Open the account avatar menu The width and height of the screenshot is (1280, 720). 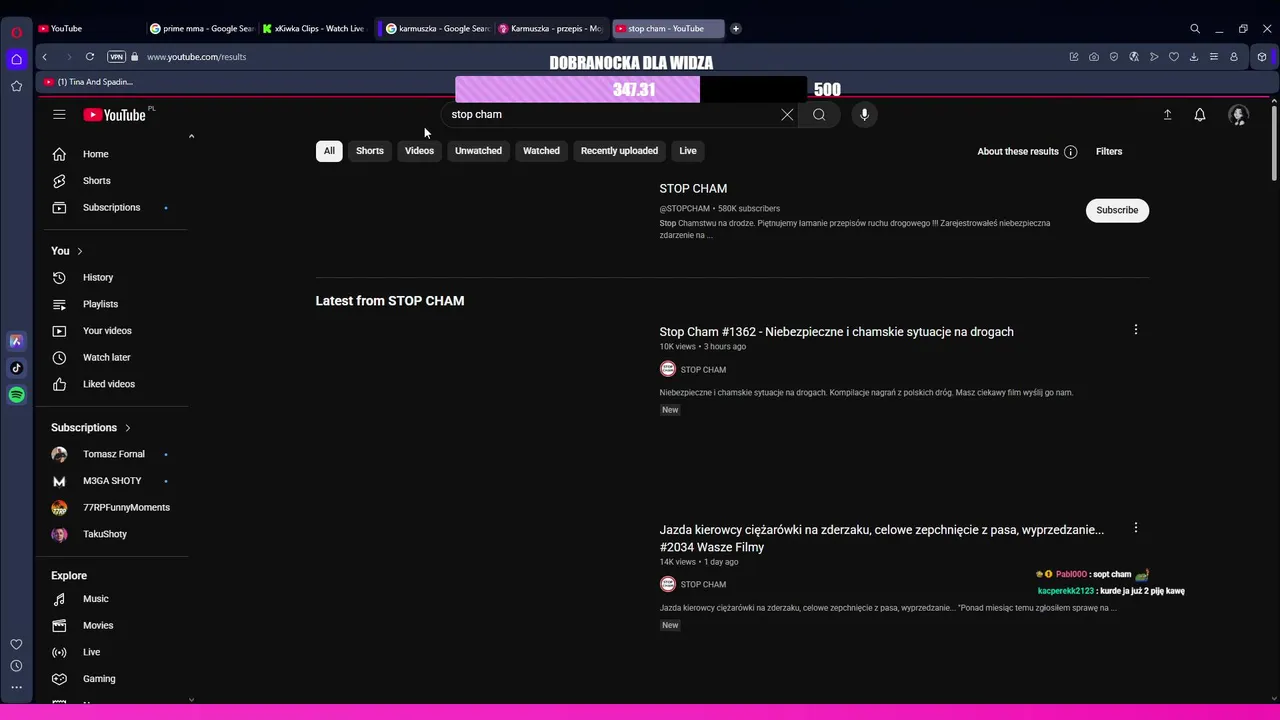1238,115
